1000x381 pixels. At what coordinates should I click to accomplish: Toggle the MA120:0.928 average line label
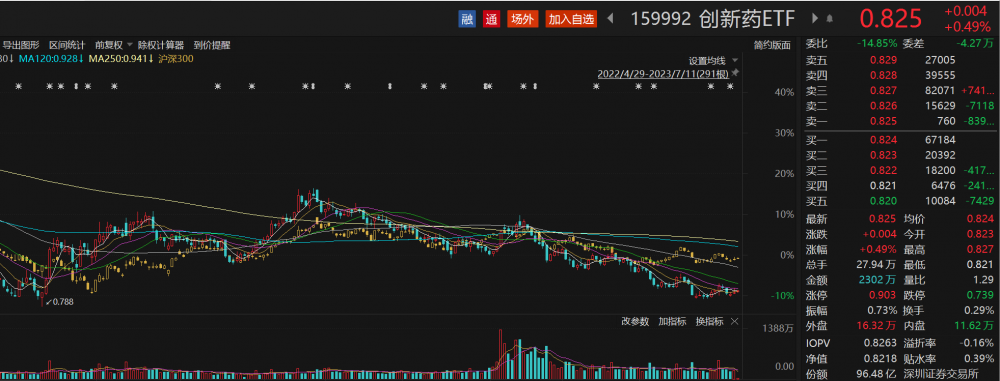point(51,59)
